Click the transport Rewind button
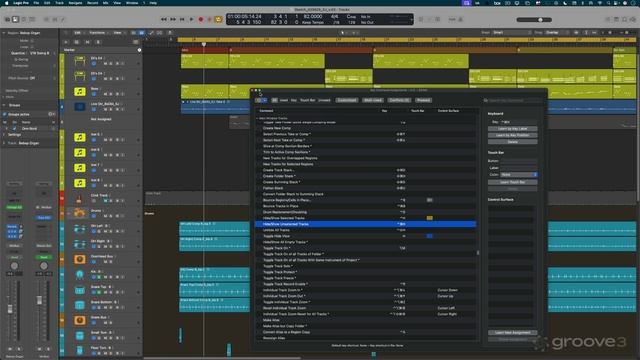The height and width of the screenshot is (360, 640). (164, 19)
